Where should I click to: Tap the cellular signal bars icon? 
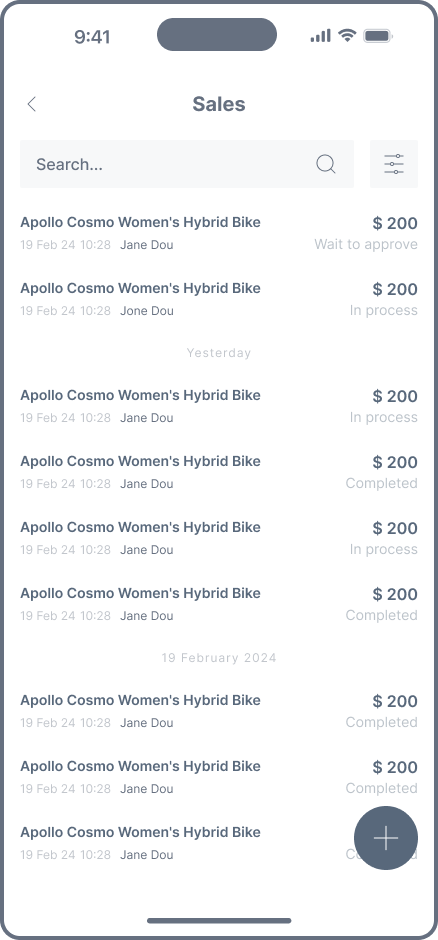(321, 35)
